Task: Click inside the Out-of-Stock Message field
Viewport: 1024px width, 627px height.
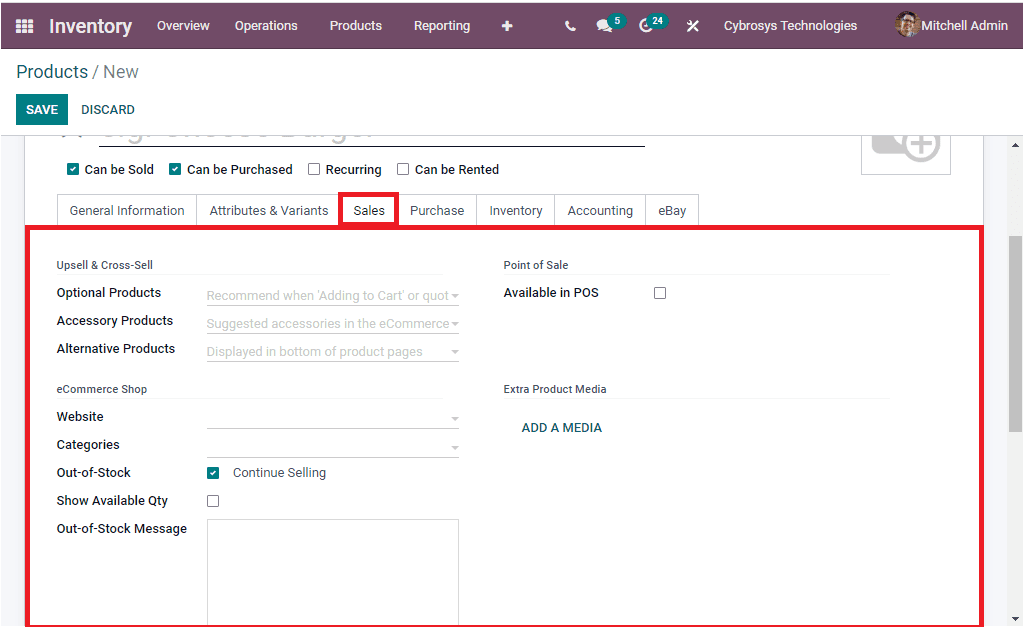Action: (332, 570)
